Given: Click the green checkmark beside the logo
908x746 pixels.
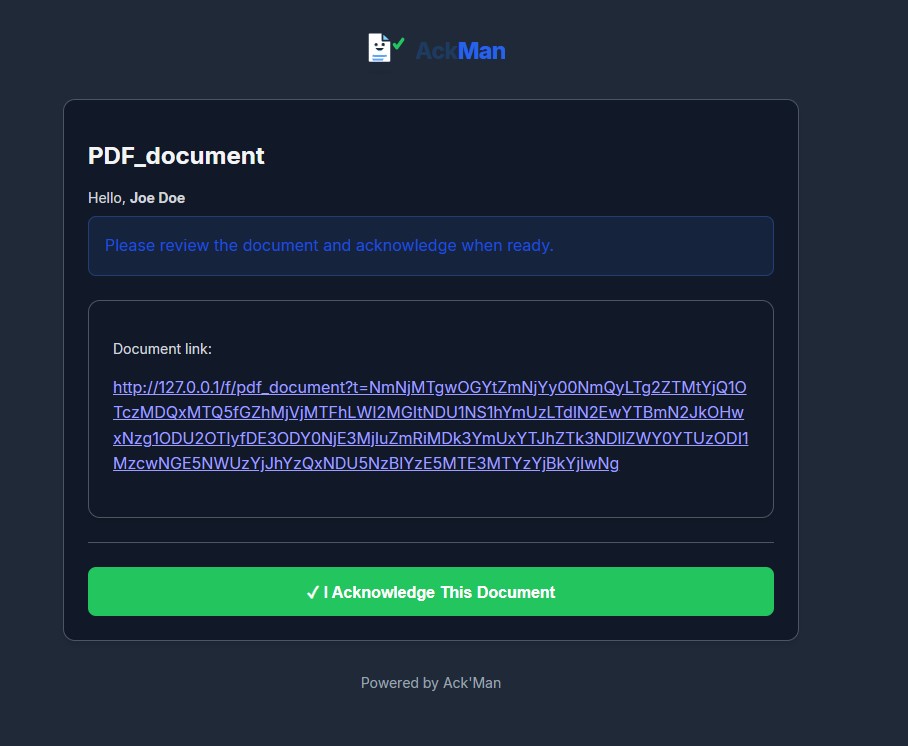Looking at the screenshot, I should coord(398,43).
